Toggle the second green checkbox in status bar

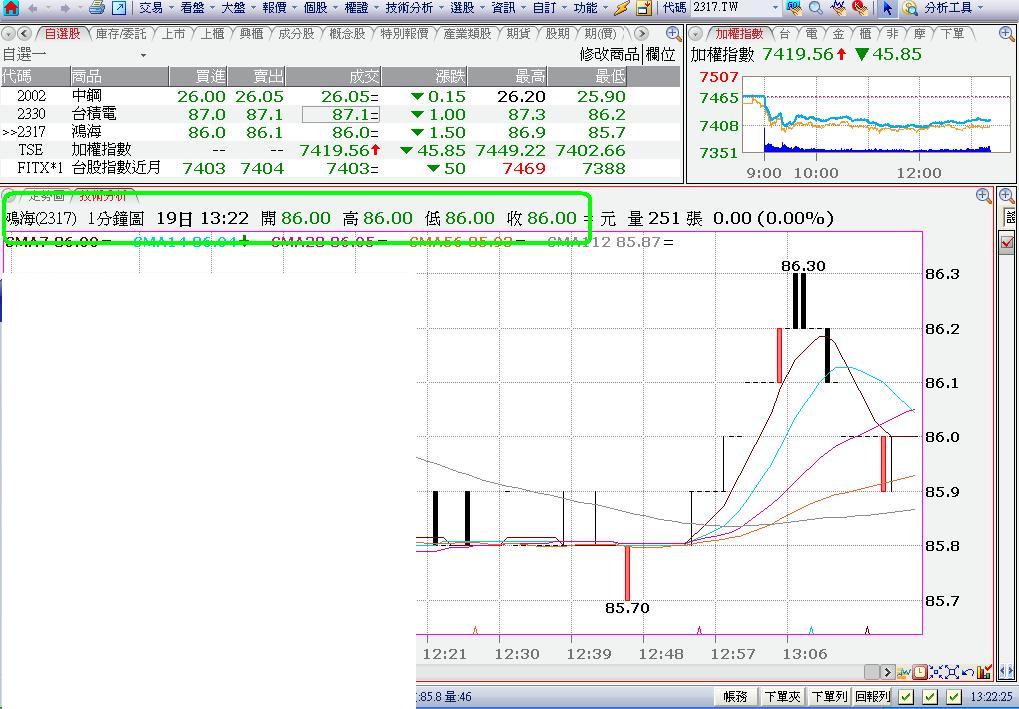pyautogui.click(x=930, y=697)
